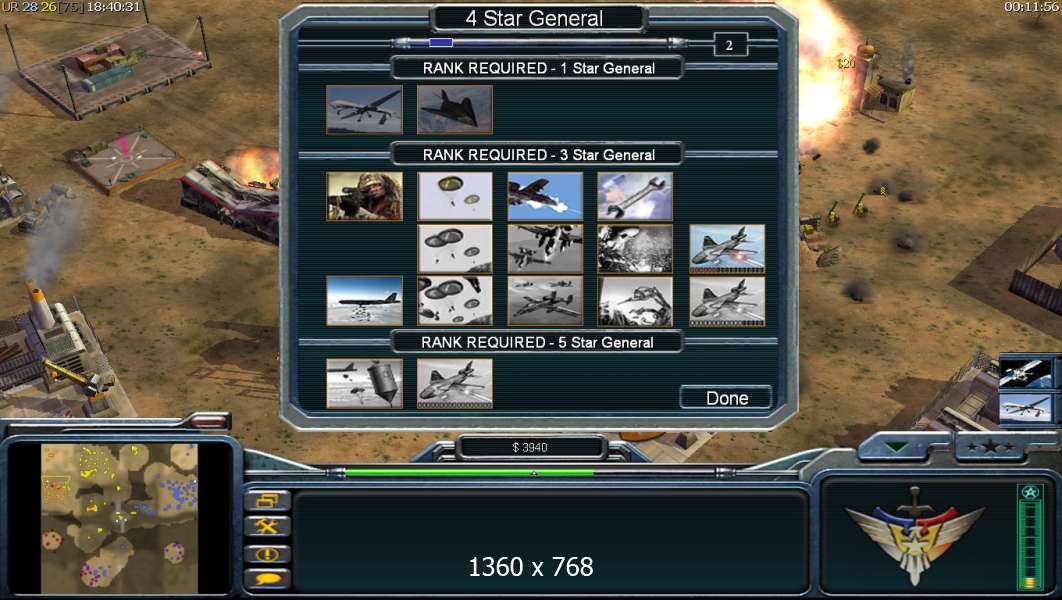Click the radar minimap
The height and width of the screenshot is (600, 1062).
click(x=120, y=519)
